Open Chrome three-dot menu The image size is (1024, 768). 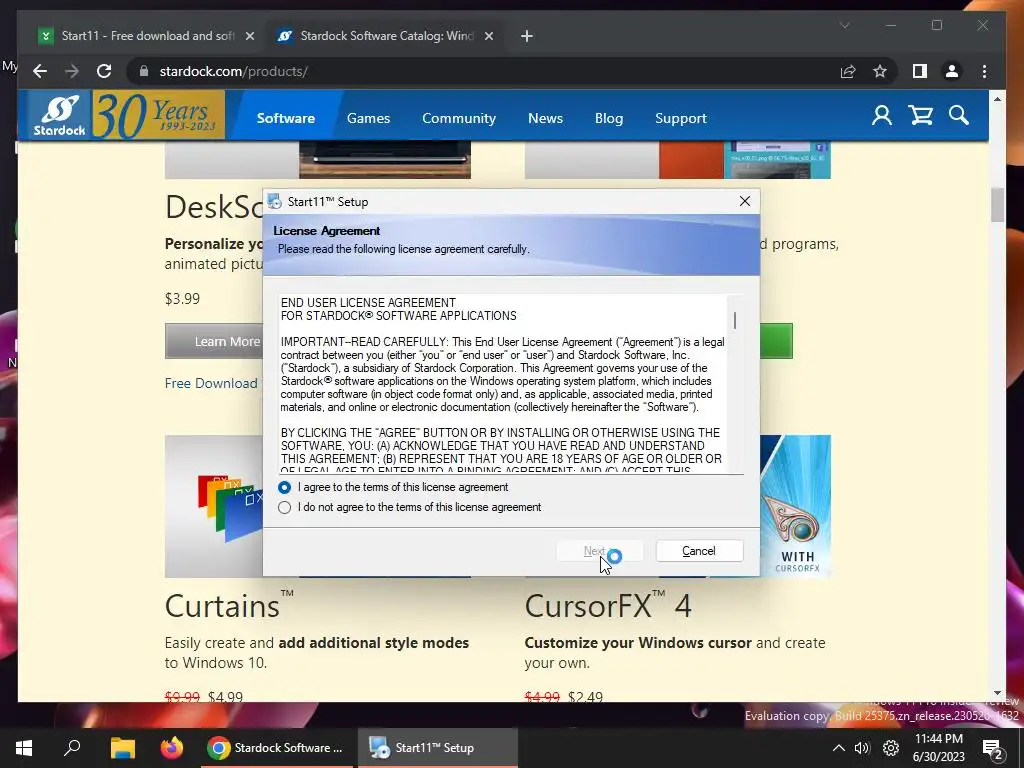coord(984,71)
